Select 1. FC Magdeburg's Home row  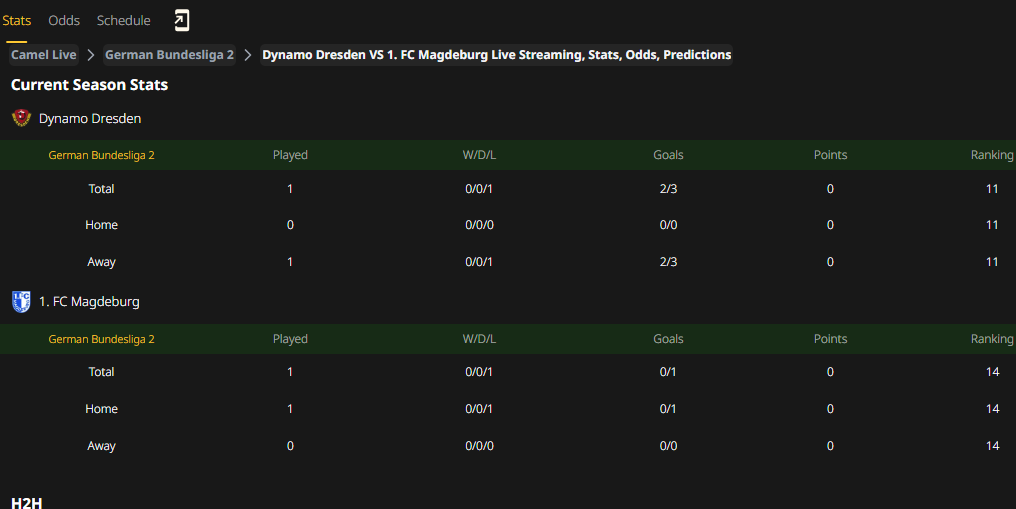click(x=508, y=409)
